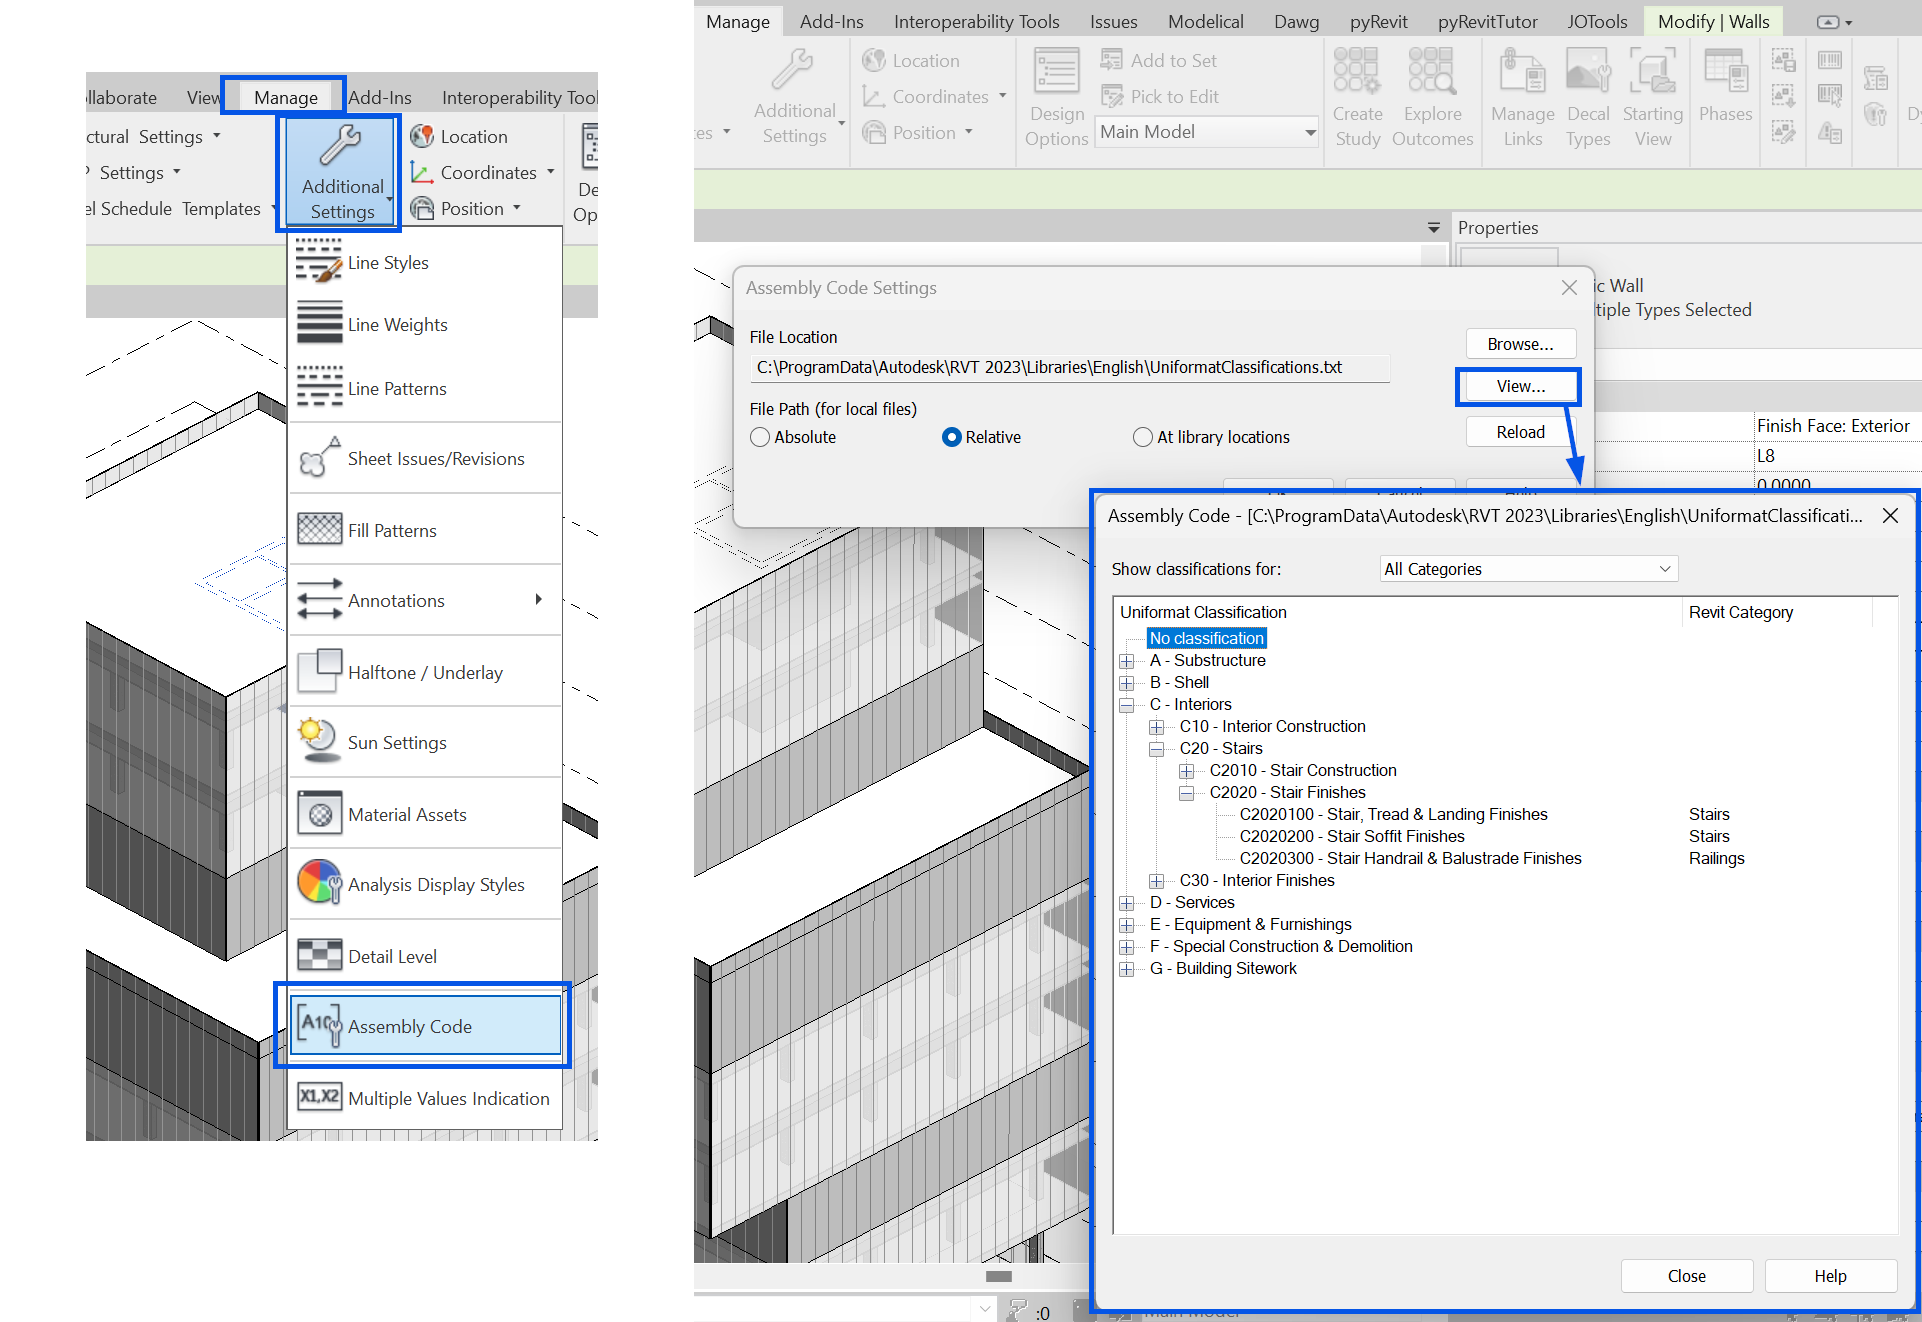The height and width of the screenshot is (1322, 1922).
Task: Click Decal Types icon
Action: click(x=1588, y=70)
